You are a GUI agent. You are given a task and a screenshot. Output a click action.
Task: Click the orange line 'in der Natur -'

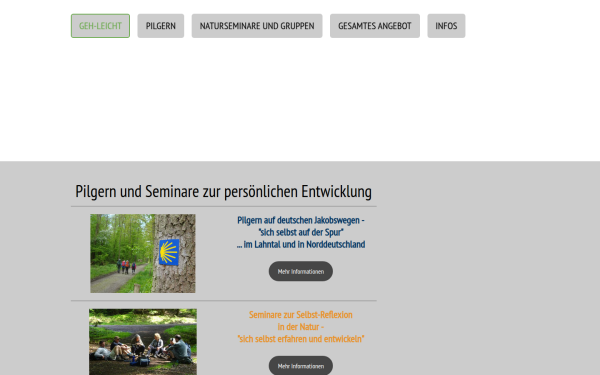[x=301, y=327]
